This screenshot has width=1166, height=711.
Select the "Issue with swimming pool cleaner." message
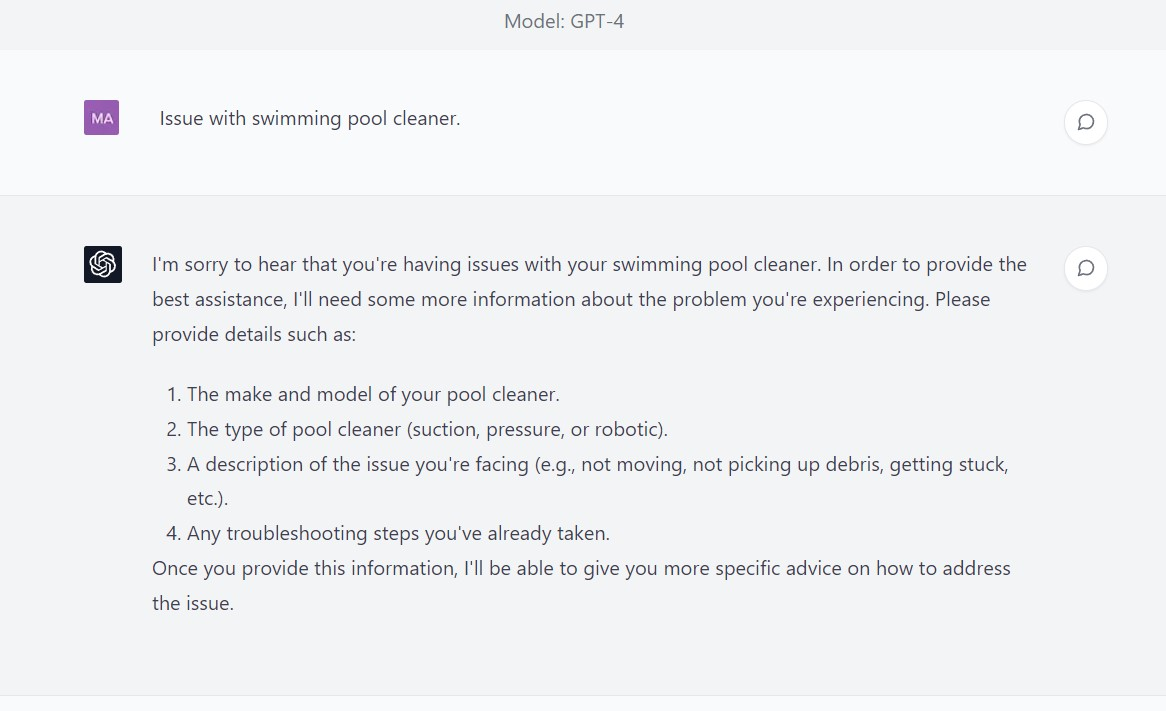click(x=310, y=118)
